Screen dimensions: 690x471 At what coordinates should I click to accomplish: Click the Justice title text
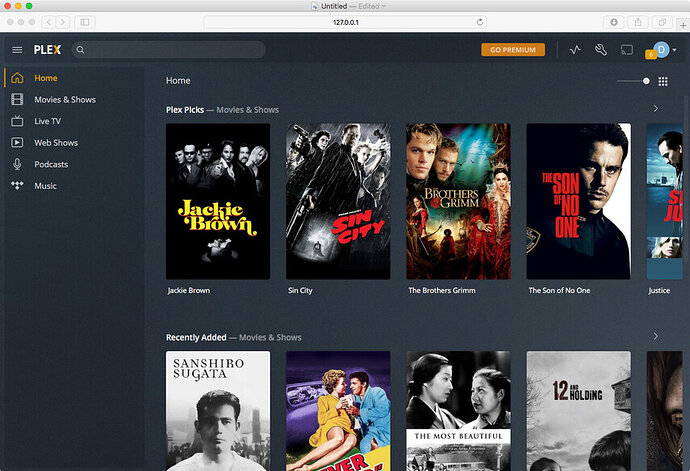(x=659, y=291)
